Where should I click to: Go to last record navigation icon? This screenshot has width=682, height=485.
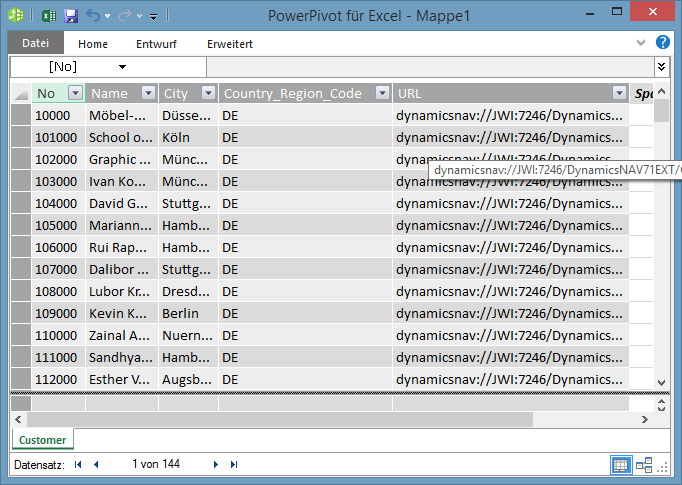pyautogui.click(x=234, y=465)
